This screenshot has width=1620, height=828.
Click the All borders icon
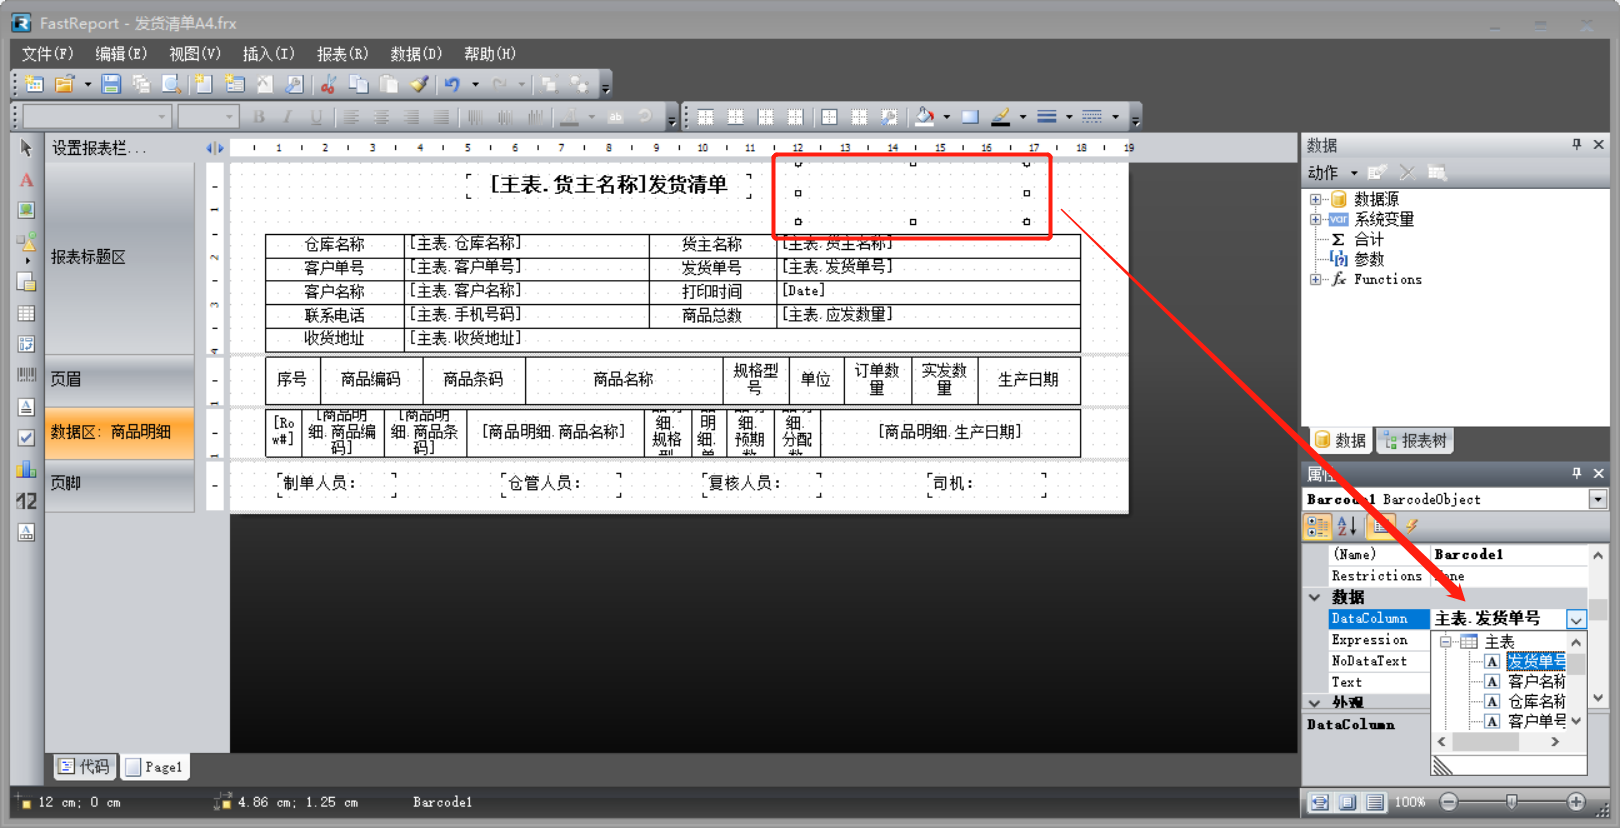pyautogui.click(x=829, y=117)
